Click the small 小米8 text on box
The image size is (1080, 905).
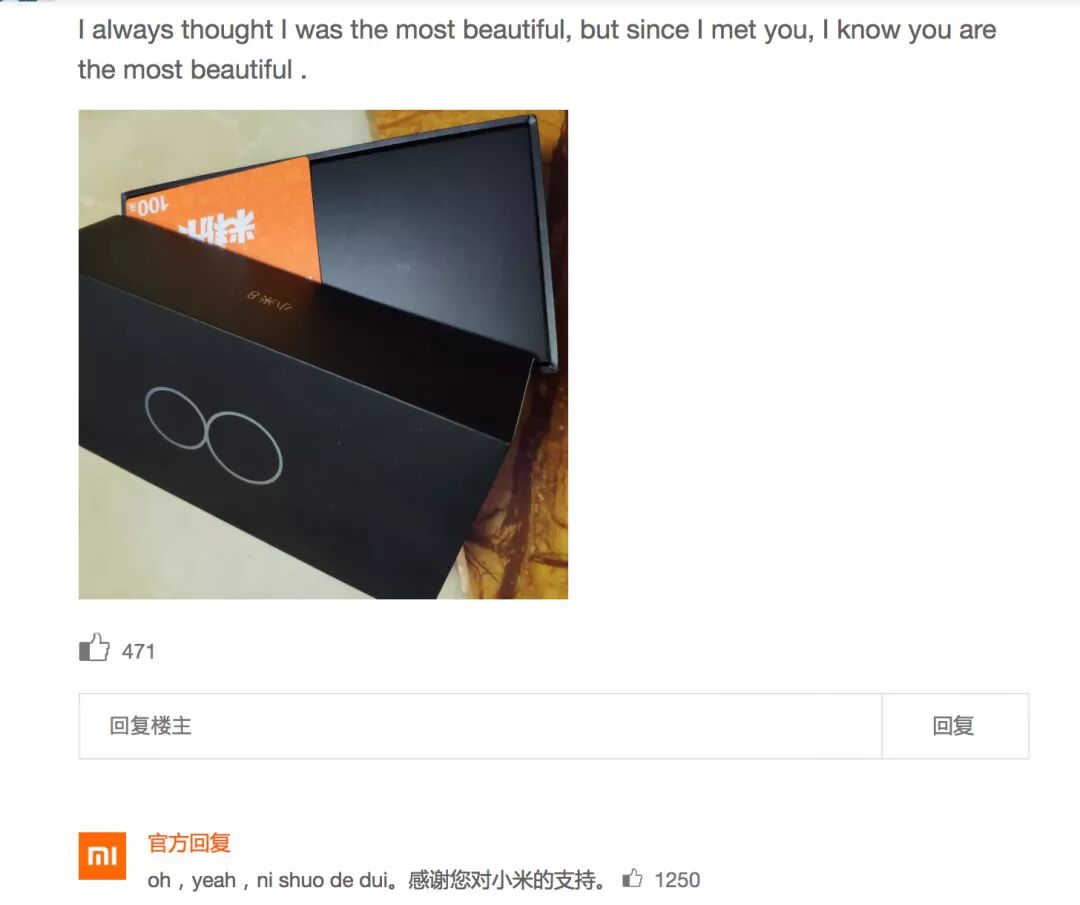click(x=269, y=300)
